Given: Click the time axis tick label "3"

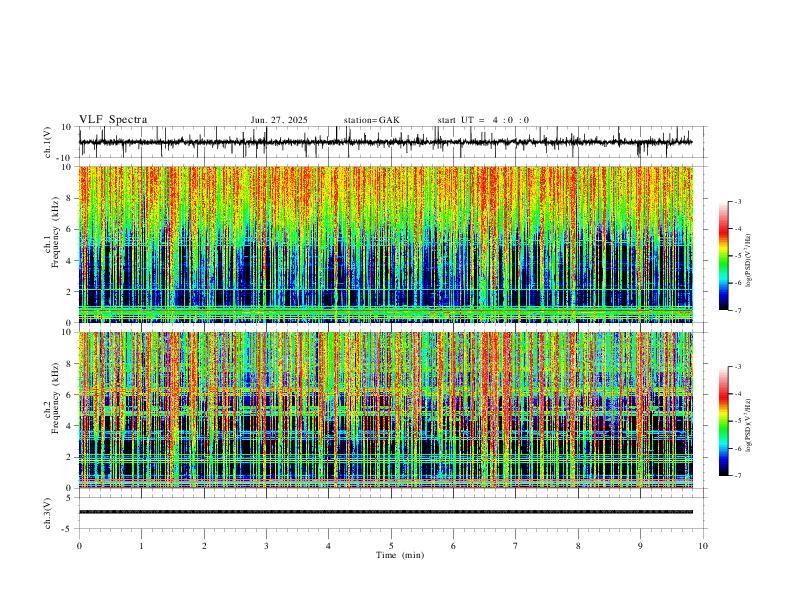Looking at the screenshot, I should (x=266, y=546).
